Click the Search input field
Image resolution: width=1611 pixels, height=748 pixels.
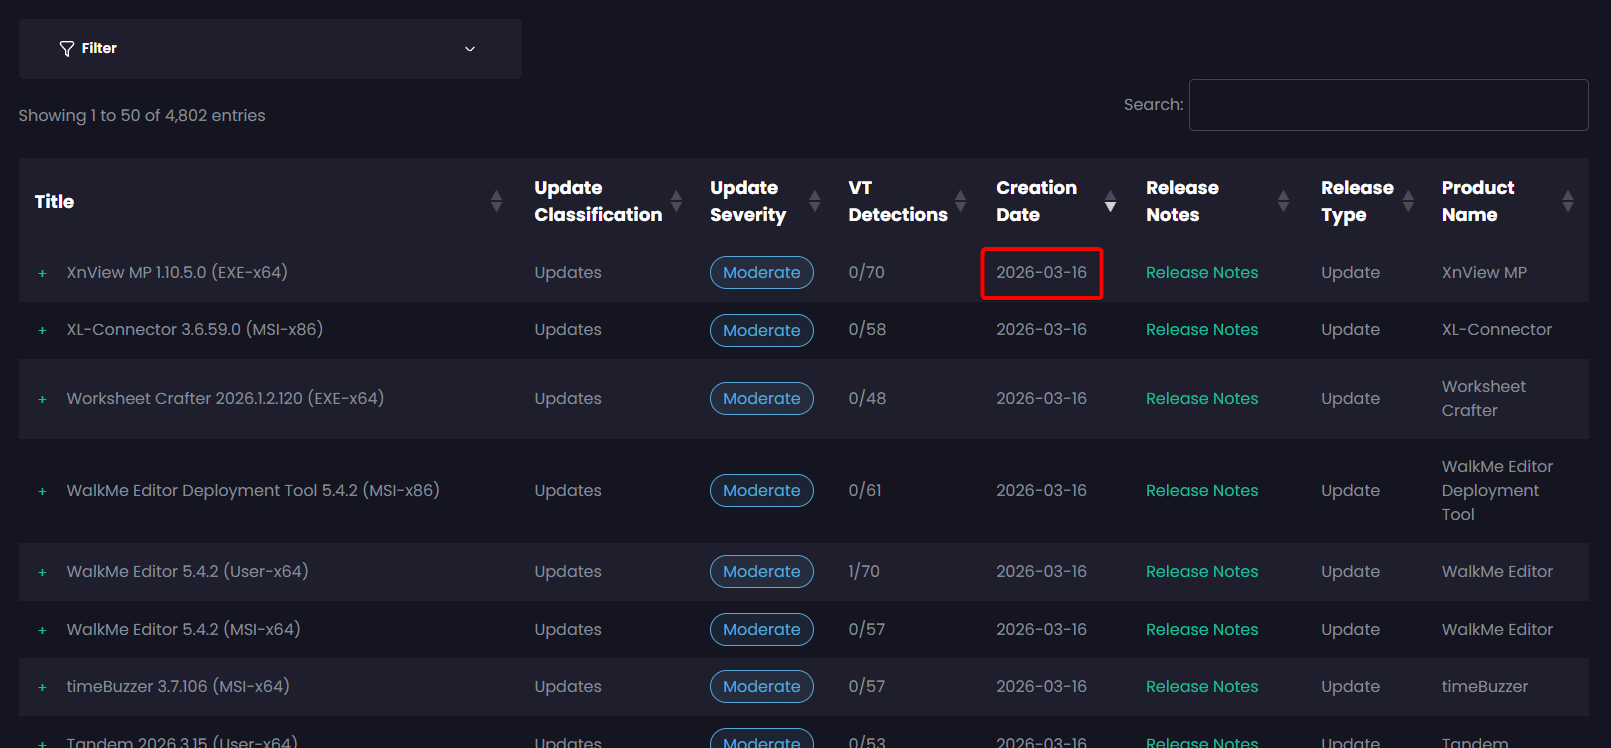point(1387,105)
